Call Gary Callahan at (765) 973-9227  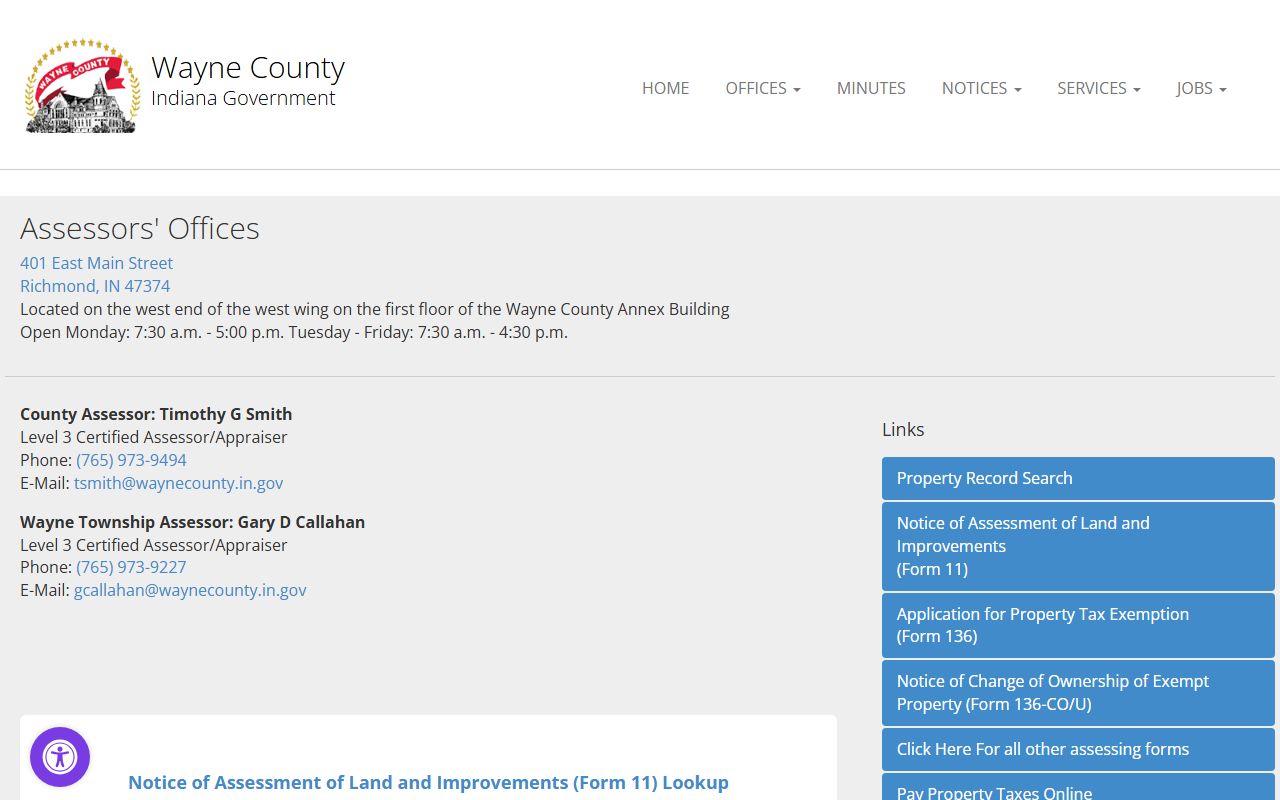(131, 567)
